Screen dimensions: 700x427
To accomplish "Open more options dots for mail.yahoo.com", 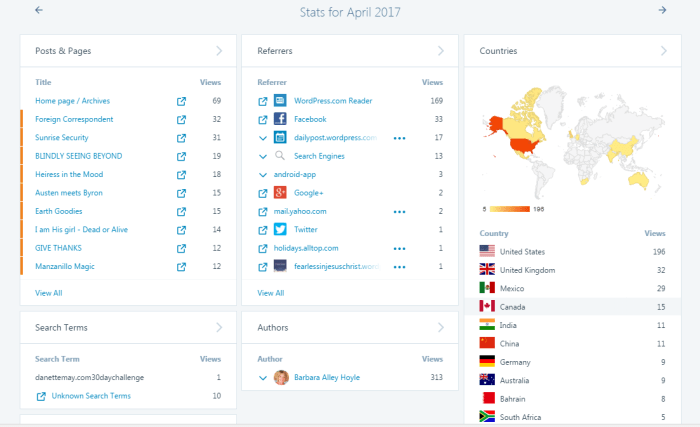I will [x=400, y=212].
